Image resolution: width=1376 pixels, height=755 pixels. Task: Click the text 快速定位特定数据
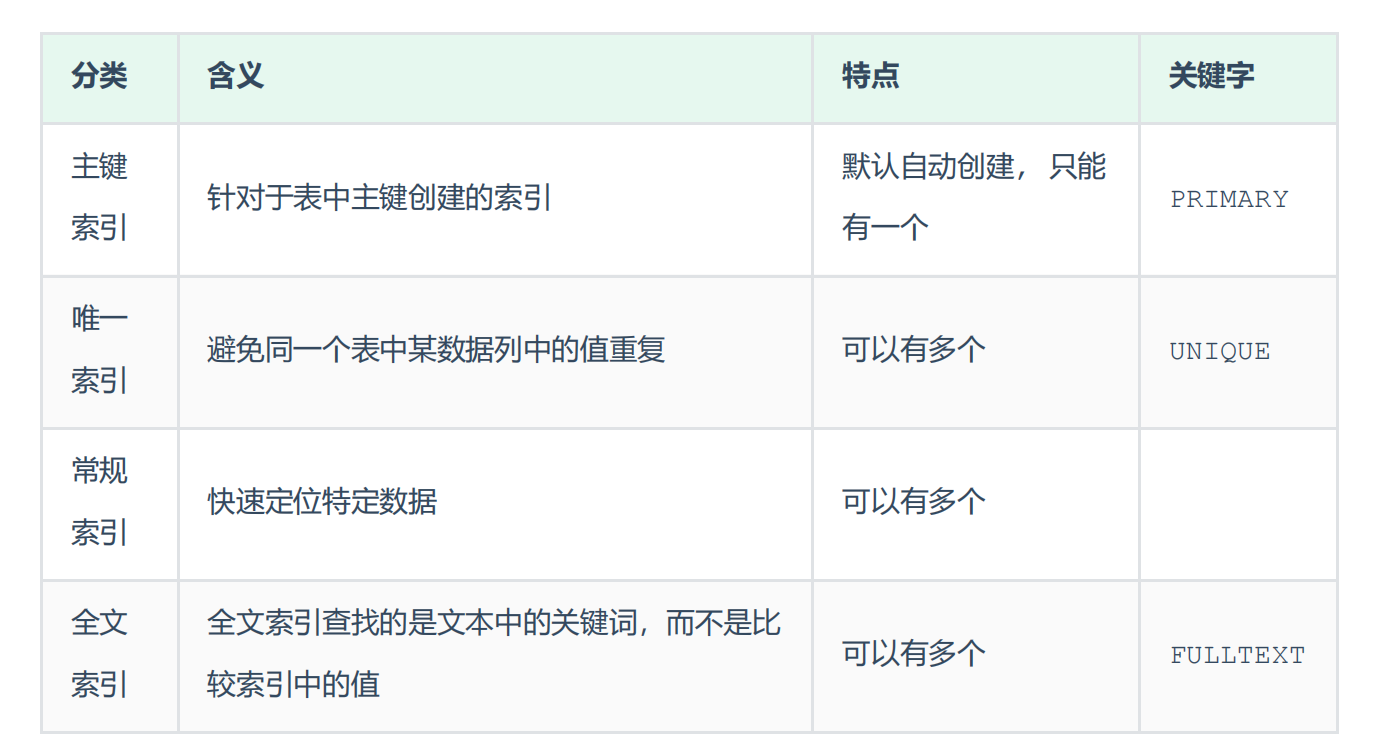click(322, 502)
